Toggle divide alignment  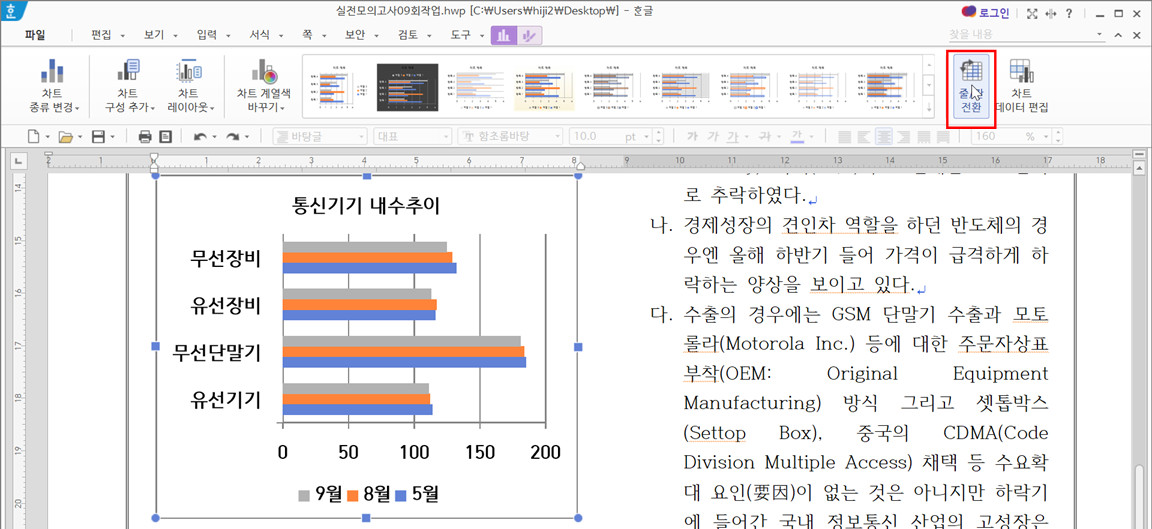943,137
